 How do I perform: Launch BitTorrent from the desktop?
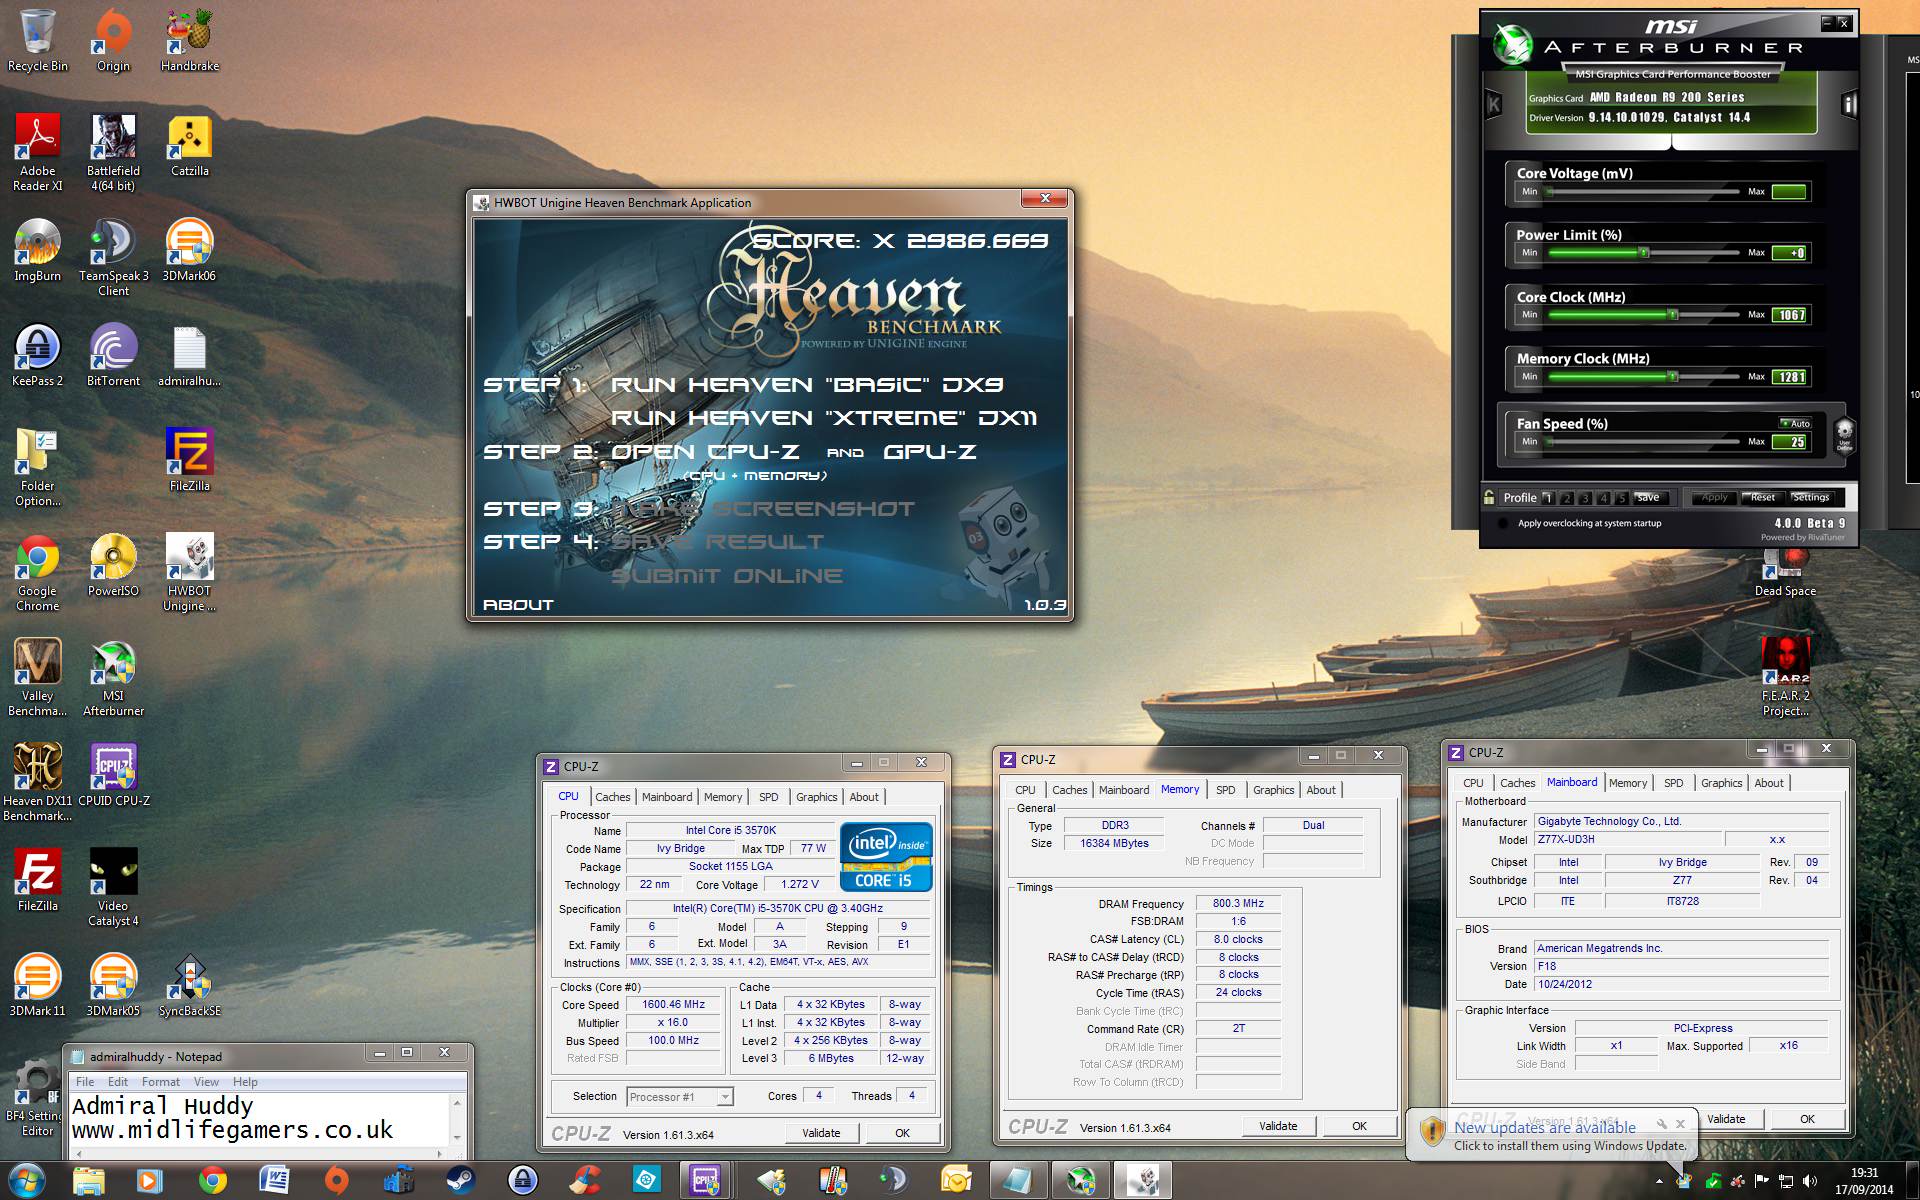[x=113, y=355]
